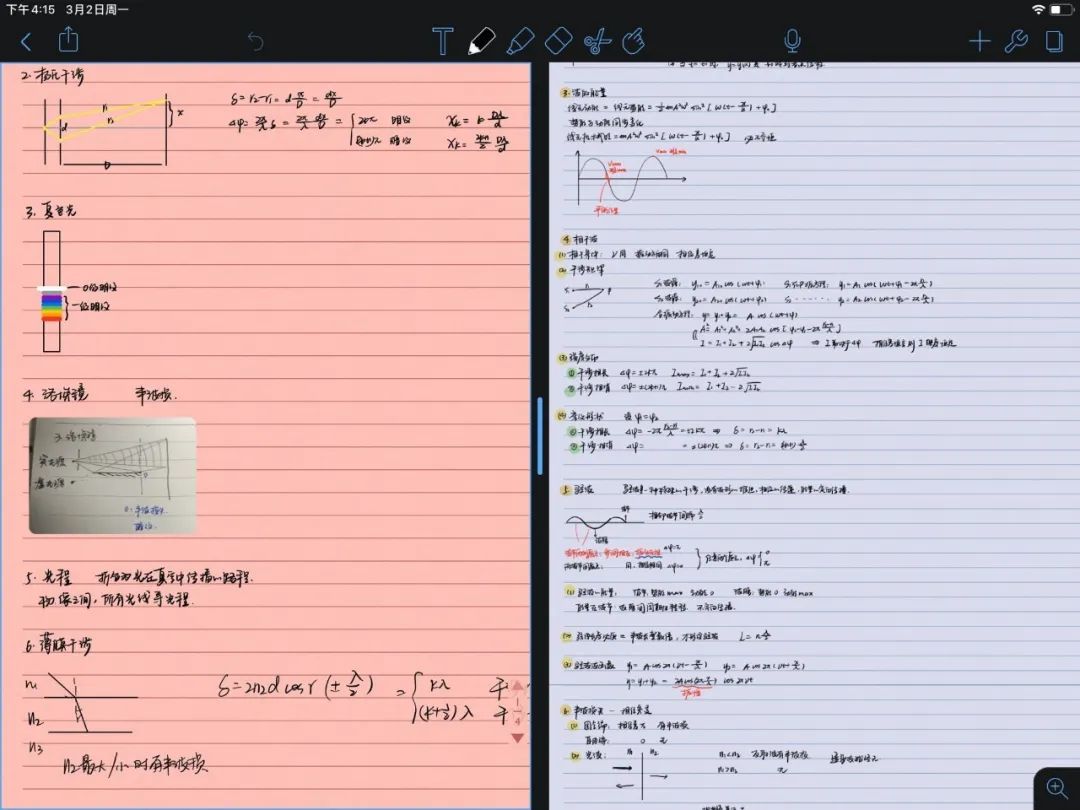The width and height of the screenshot is (1080, 810).
Task: Tap the Wi-Fi status icon
Action: (x=1039, y=9)
